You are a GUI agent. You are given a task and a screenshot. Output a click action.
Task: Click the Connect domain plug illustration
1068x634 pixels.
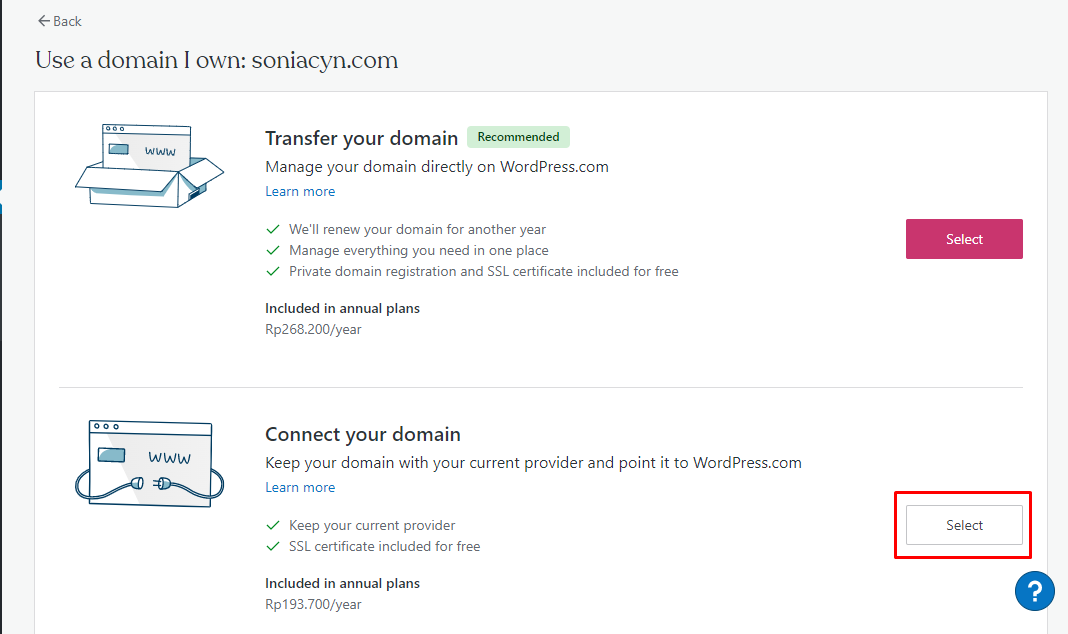(x=149, y=464)
